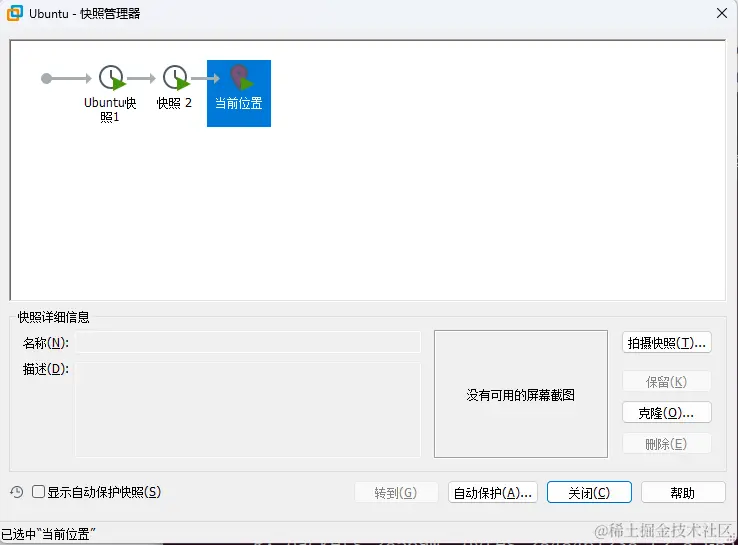738x545 pixels.
Task: Click the Ubuntu快照1 label text
Action: [110, 110]
